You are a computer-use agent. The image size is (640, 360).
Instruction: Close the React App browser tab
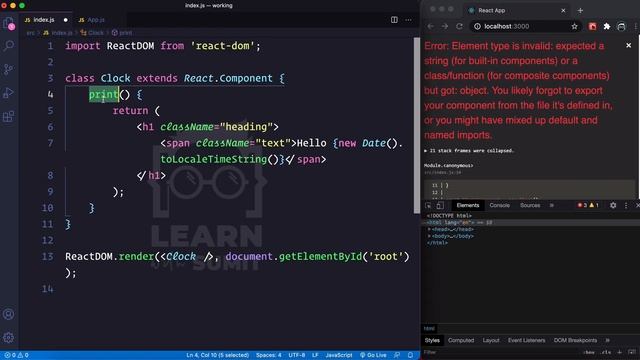[563, 10]
